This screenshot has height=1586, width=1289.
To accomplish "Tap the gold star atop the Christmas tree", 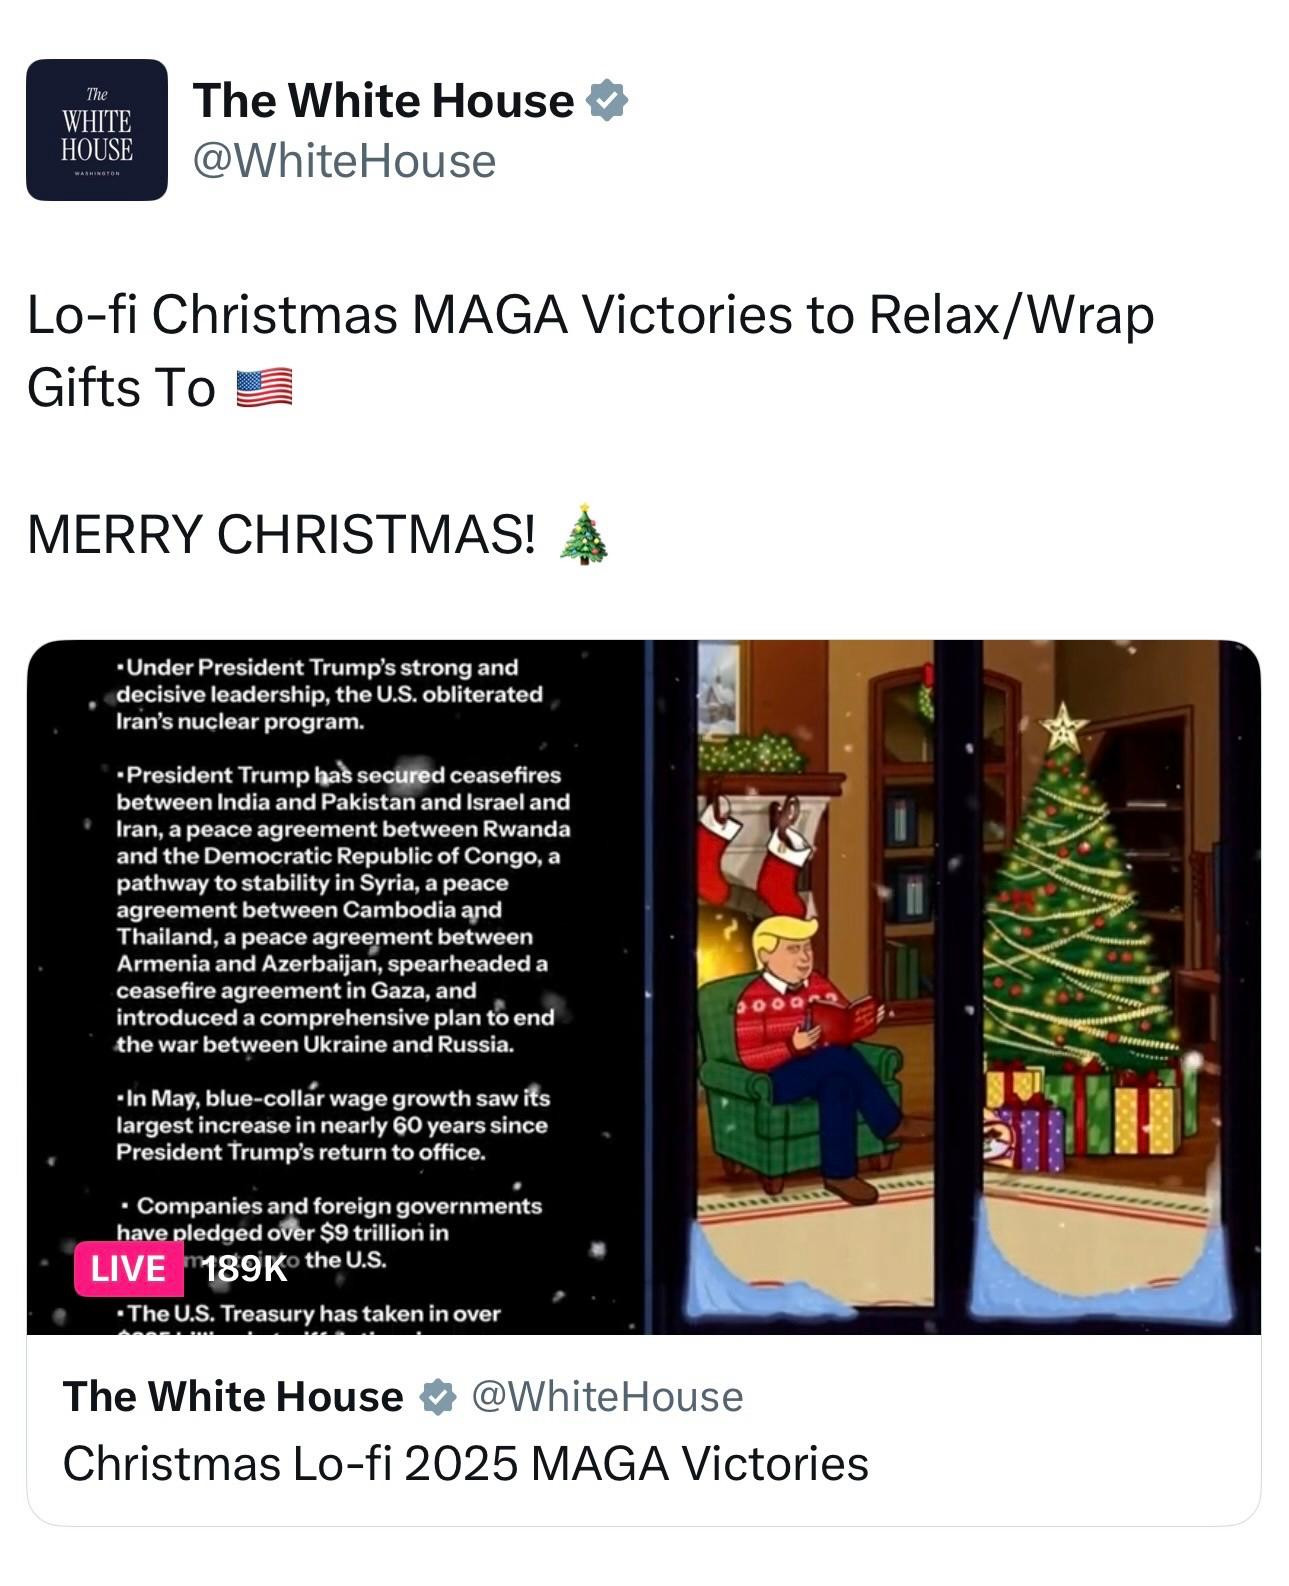I will click(1064, 726).
